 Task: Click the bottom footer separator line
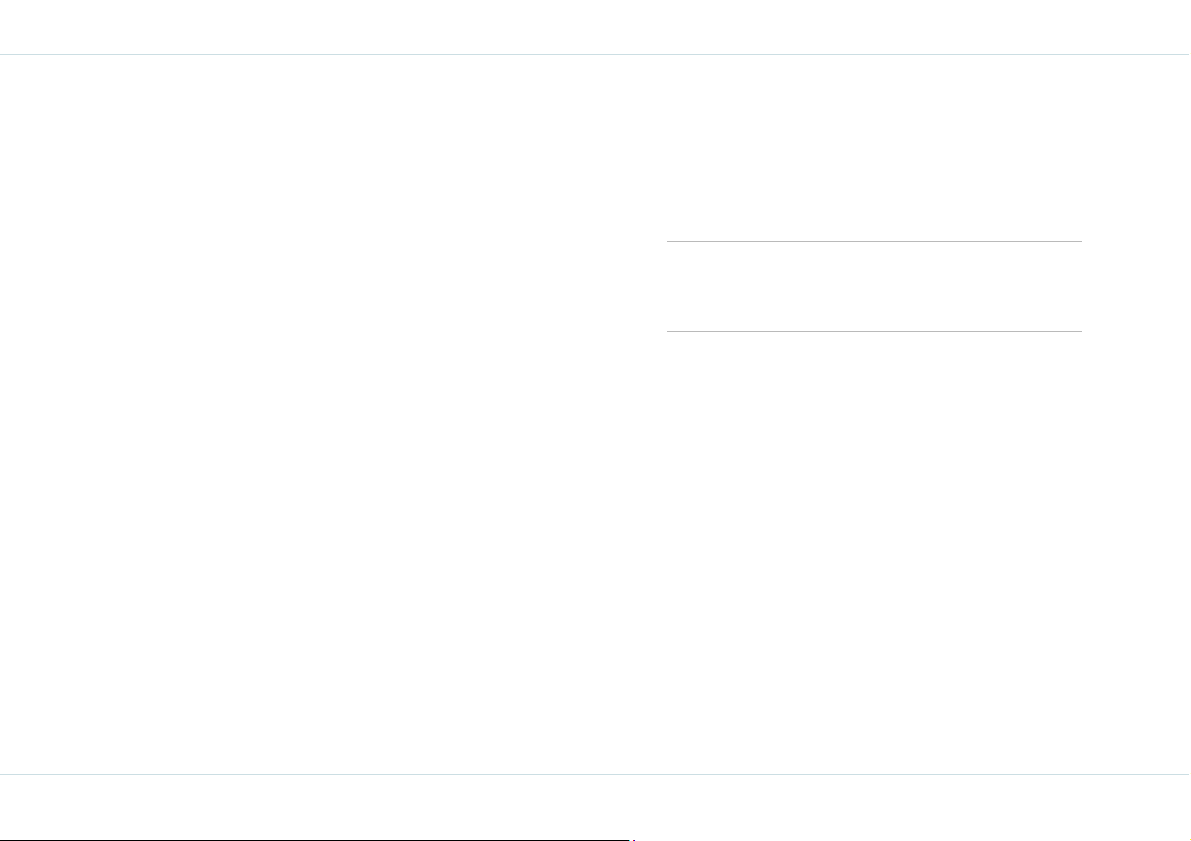click(595, 774)
